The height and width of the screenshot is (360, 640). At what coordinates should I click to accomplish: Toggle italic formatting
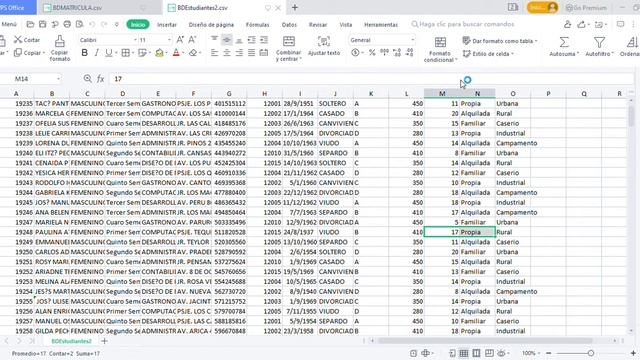coord(96,53)
